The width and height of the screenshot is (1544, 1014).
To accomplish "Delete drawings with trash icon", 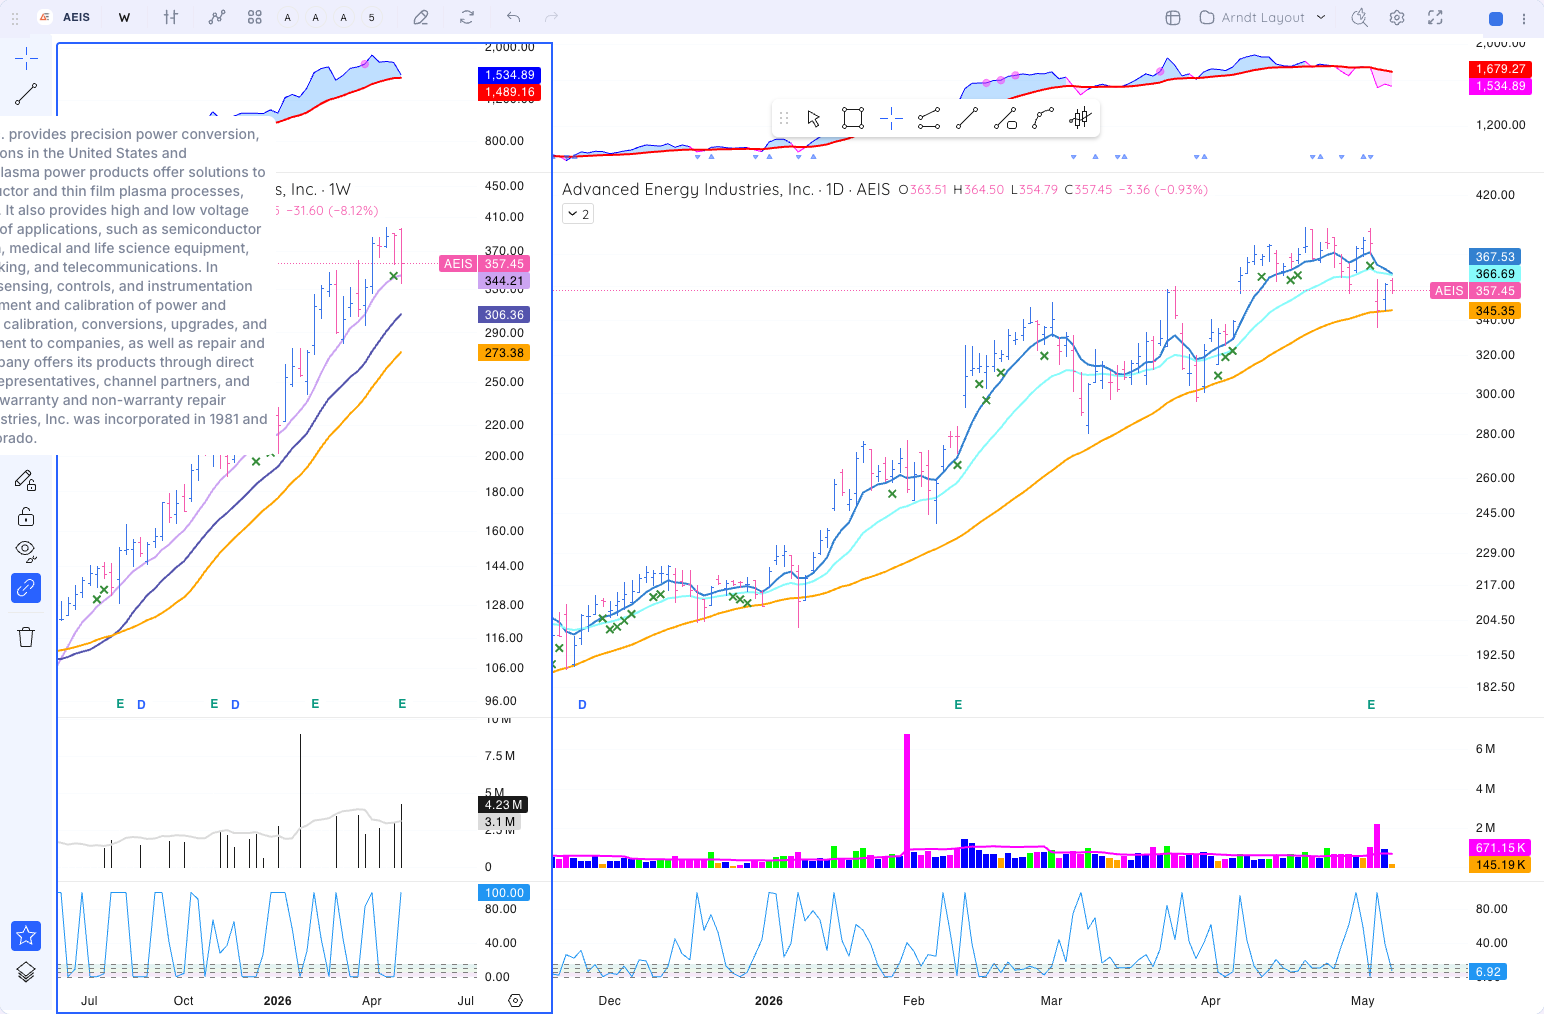I will 26,637.
